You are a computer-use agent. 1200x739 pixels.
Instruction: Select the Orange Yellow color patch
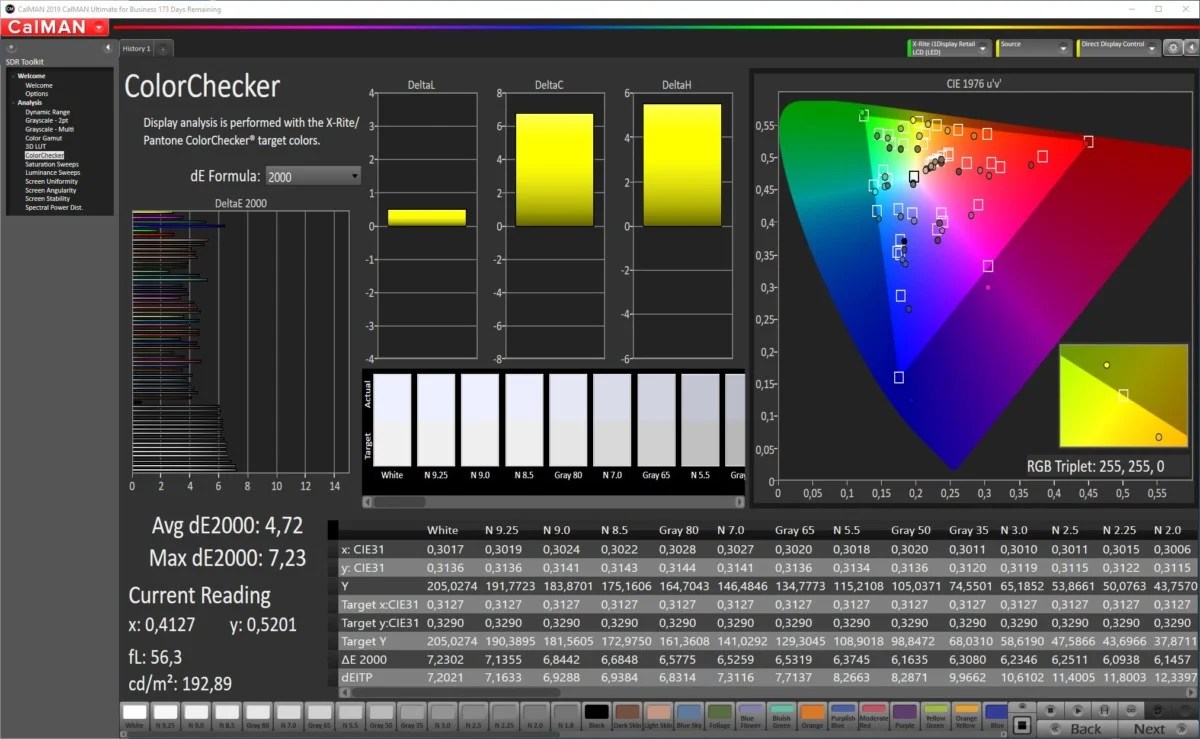pos(966,715)
